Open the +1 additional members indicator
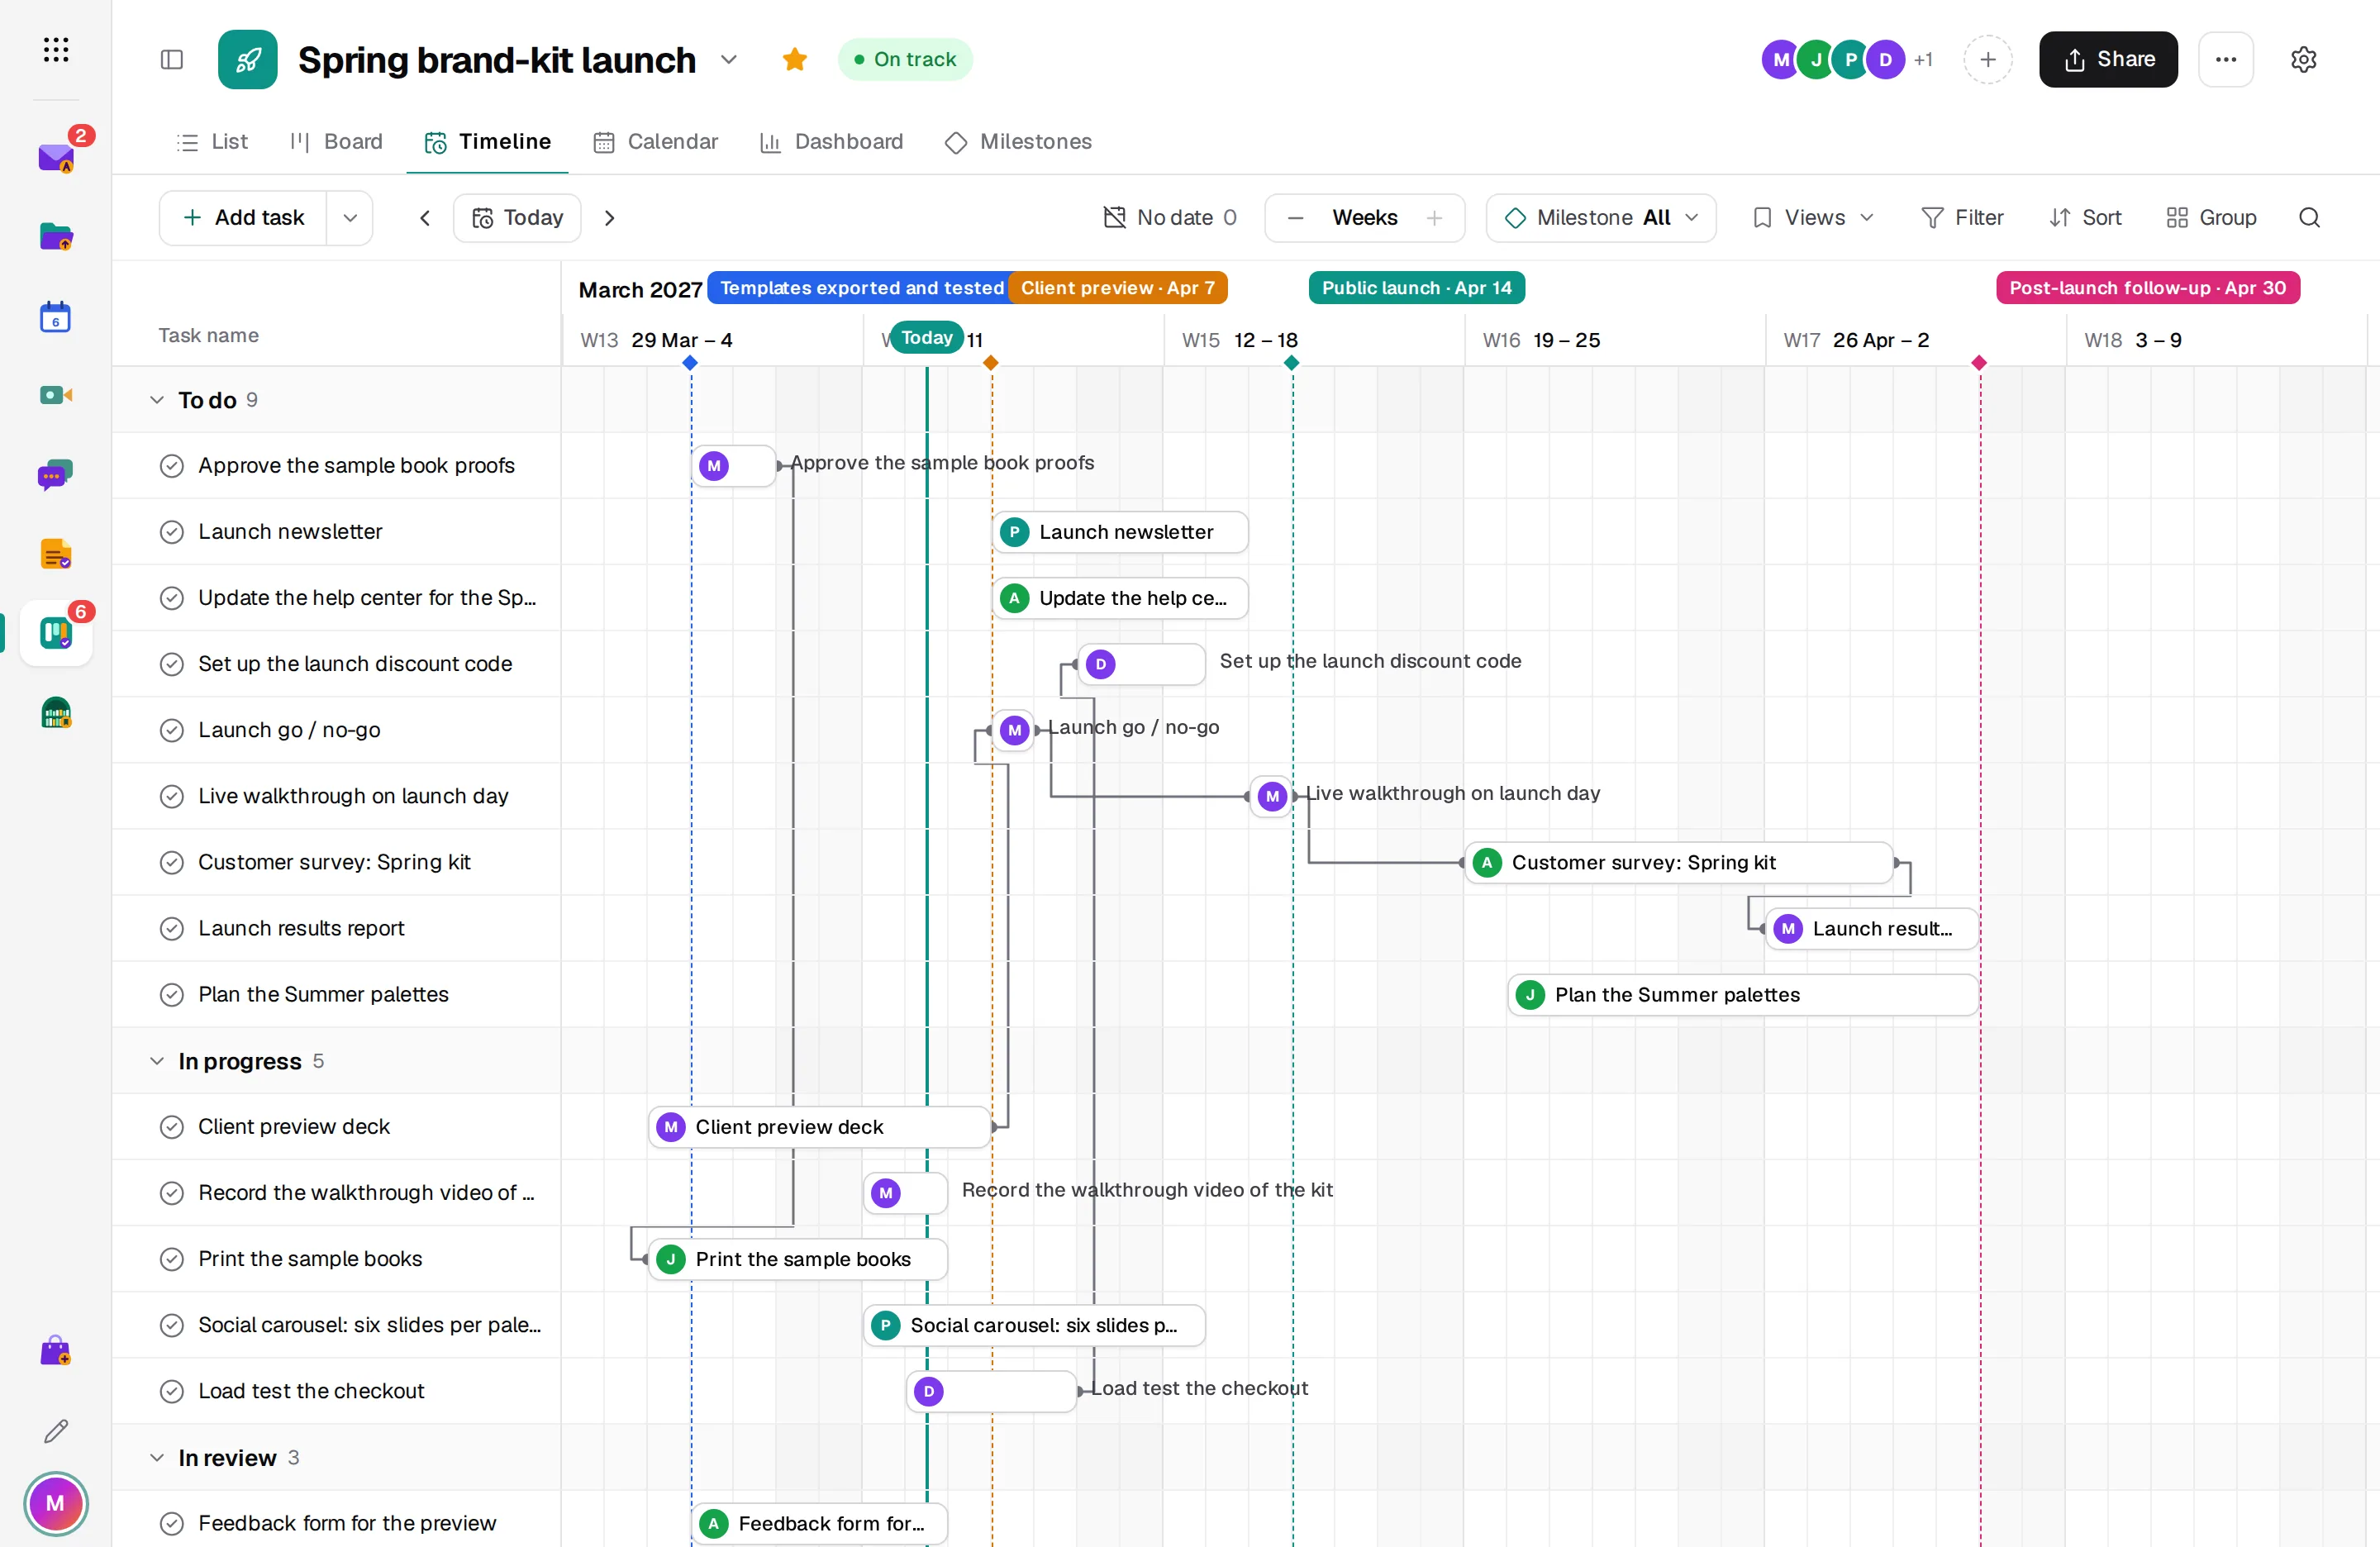This screenshot has height=1547, width=2380. coord(1923,59)
